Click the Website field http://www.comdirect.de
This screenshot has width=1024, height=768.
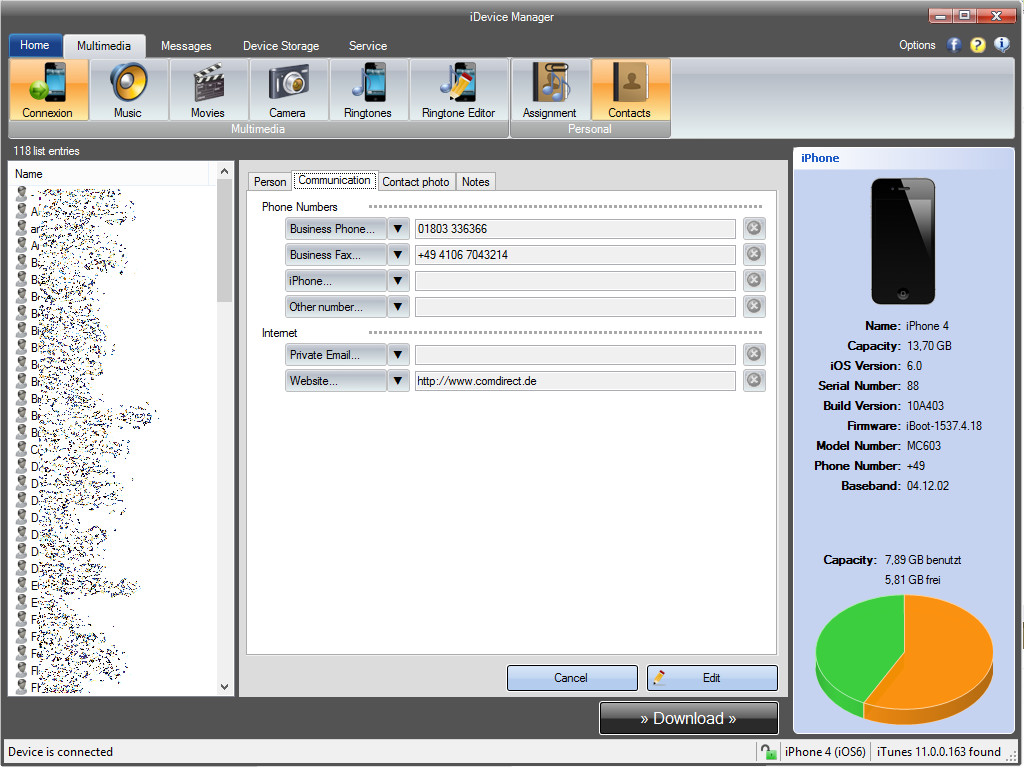[x=575, y=381]
